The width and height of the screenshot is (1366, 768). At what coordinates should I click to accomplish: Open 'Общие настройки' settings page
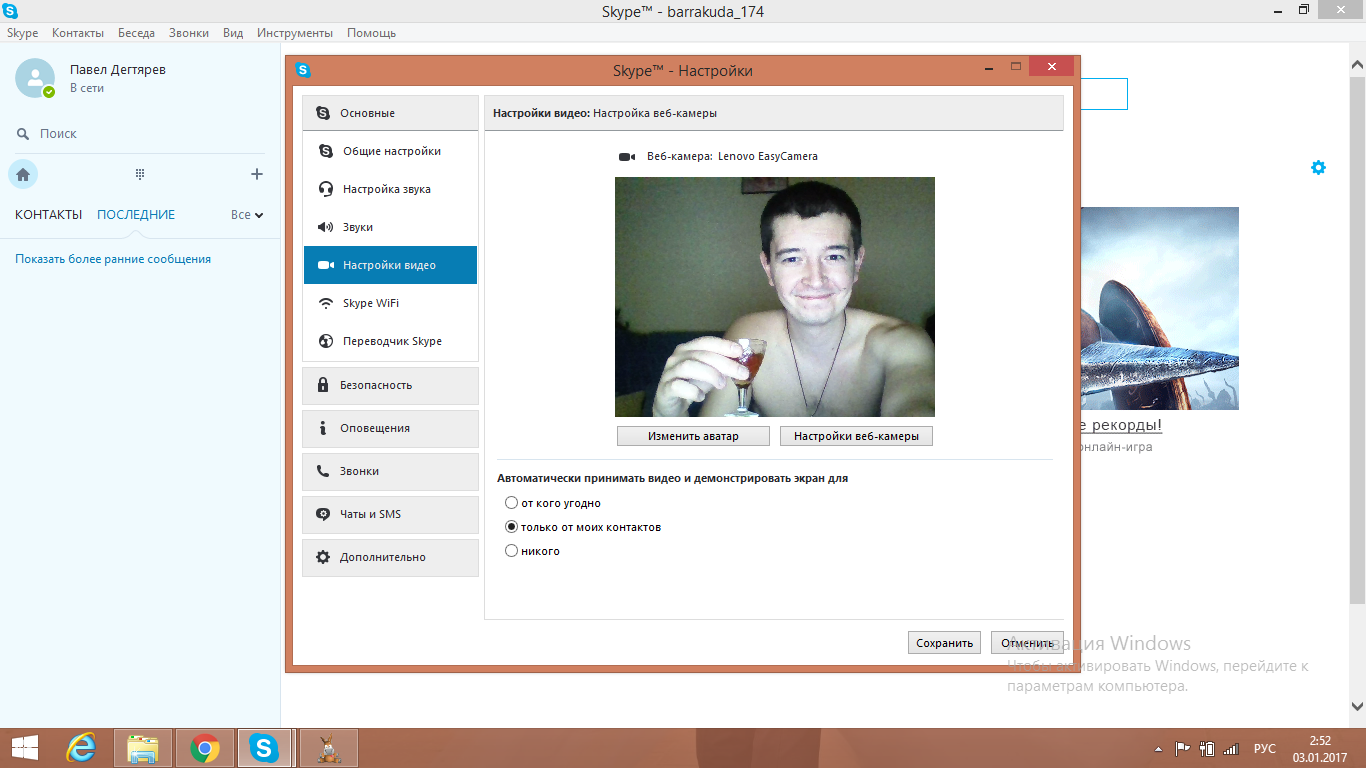click(391, 151)
